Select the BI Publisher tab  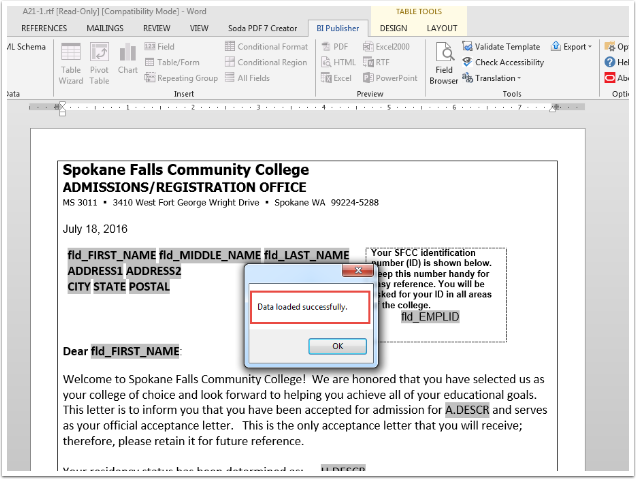pos(338,28)
